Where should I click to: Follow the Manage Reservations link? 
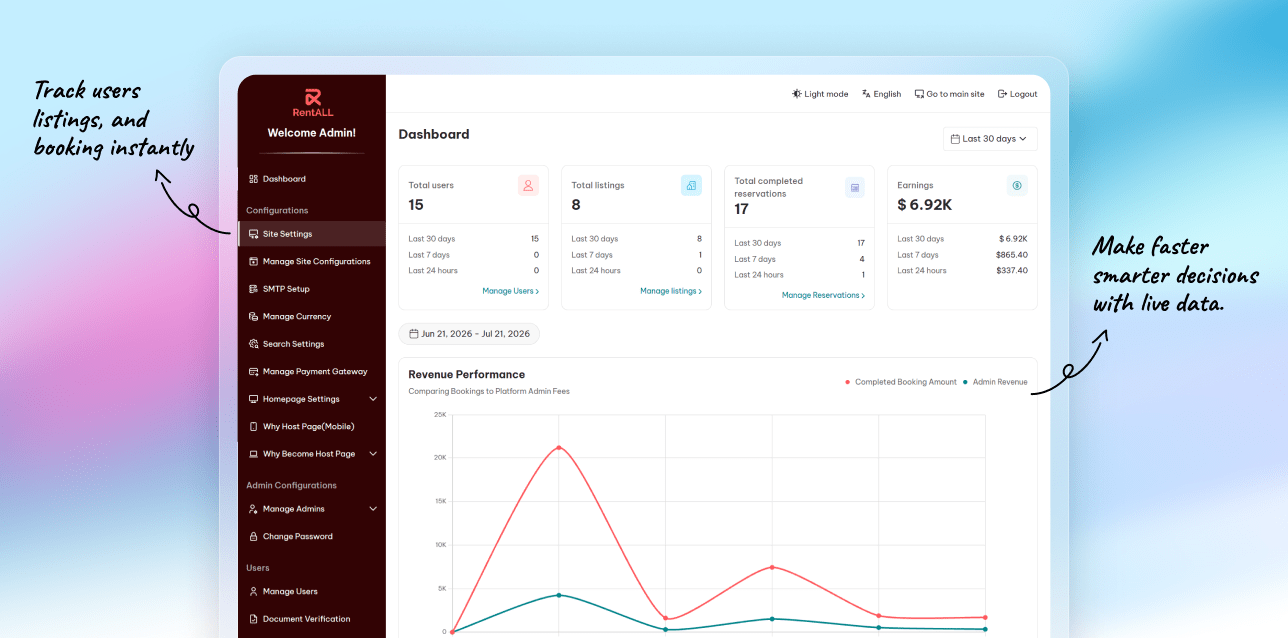tap(823, 295)
